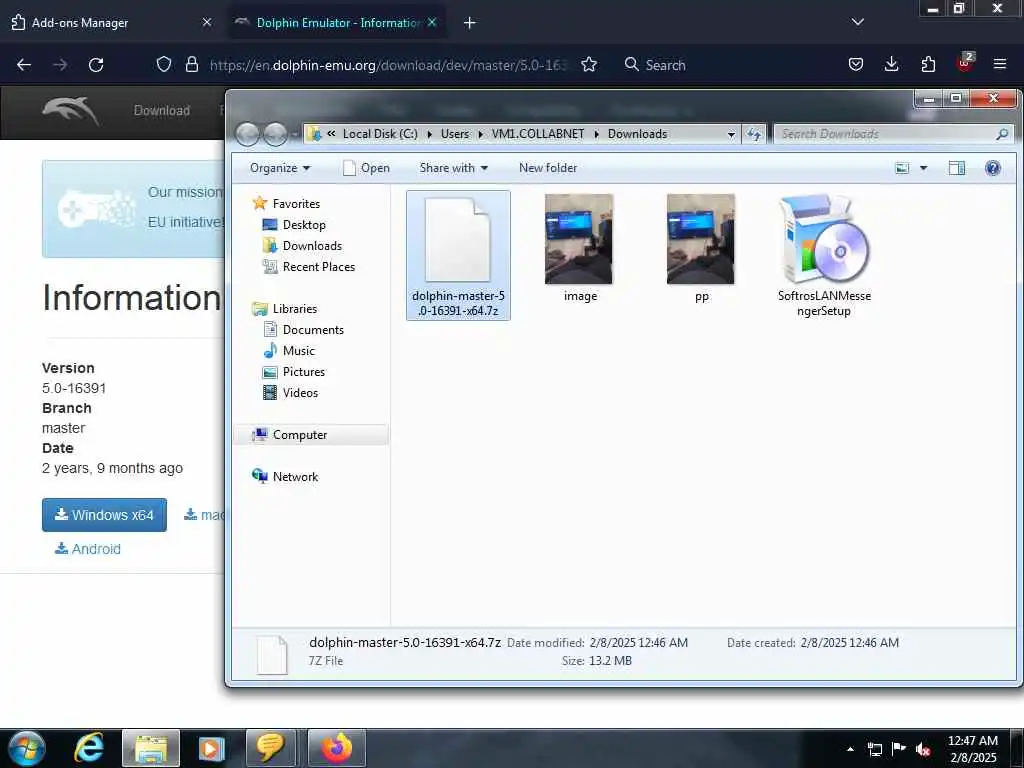This screenshot has height=768, width=1024.
Task: Click New folder in toolbar
Action: click(548, 168)
